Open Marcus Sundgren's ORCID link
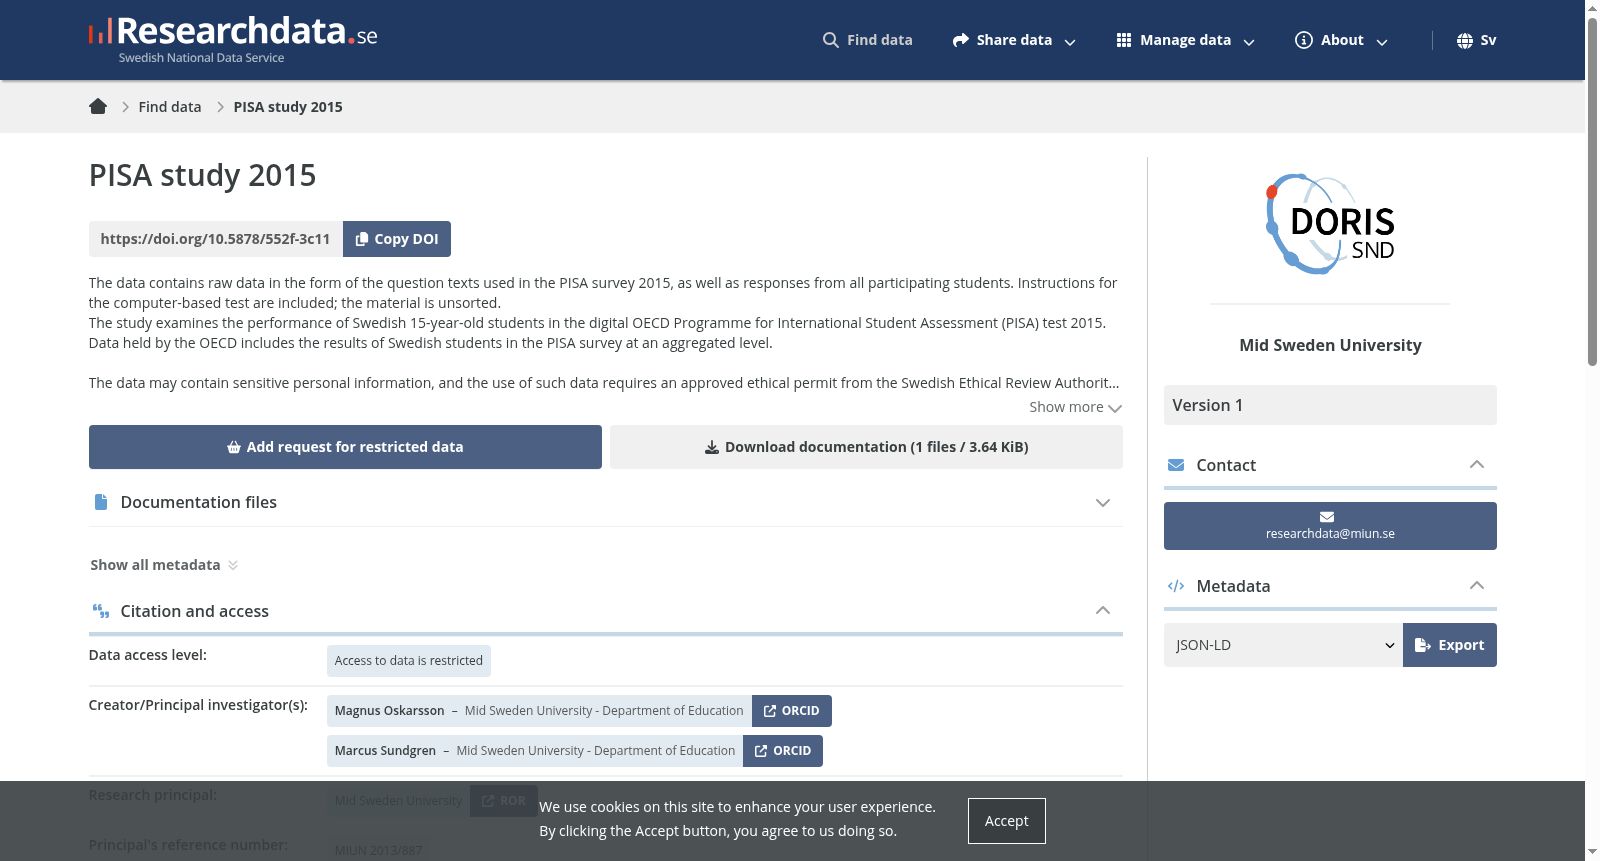Image resolution: width=1600 pixels, height=861 pixels. (x=783, y=751)
